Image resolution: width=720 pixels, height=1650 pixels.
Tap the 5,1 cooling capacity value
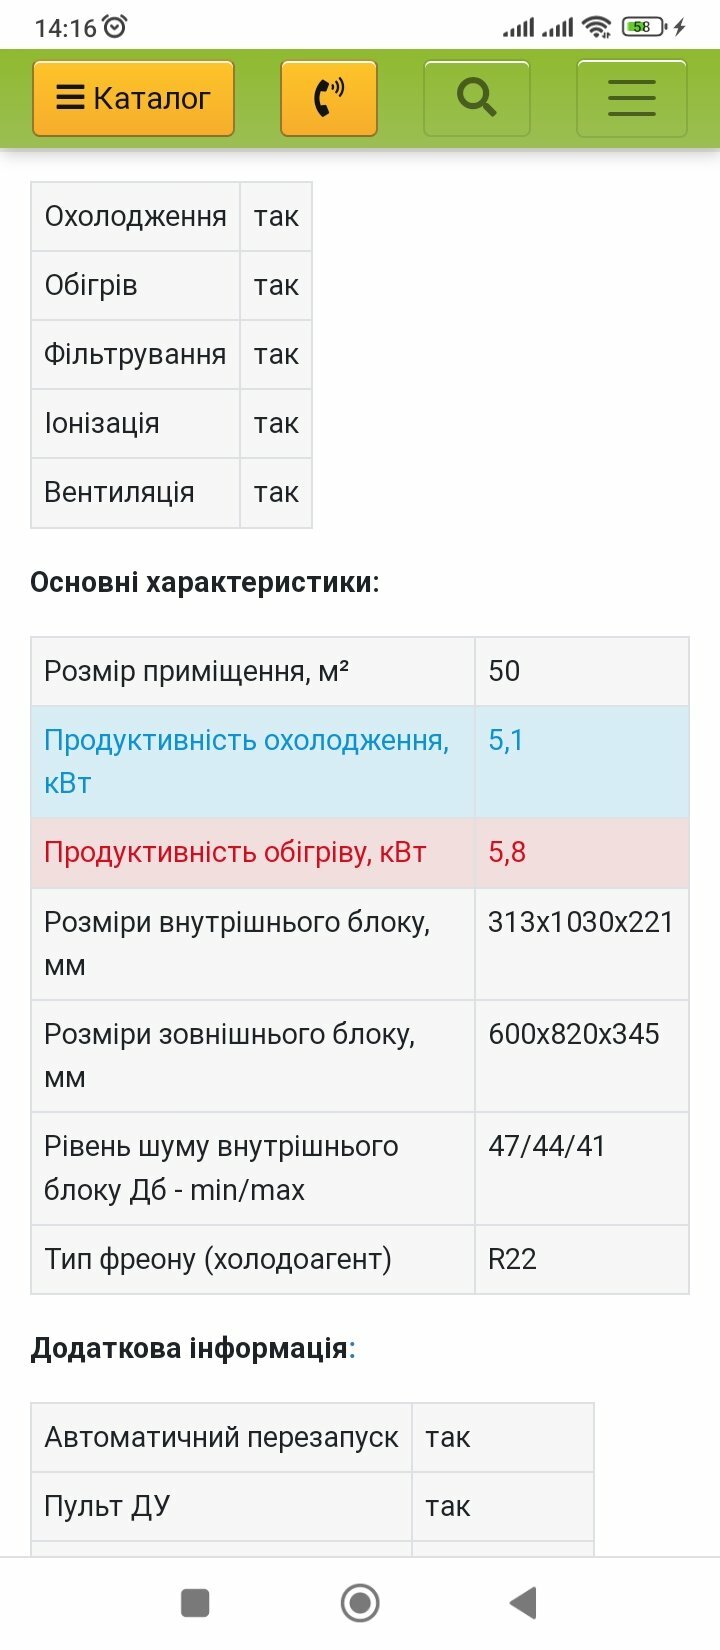point(506,741)
